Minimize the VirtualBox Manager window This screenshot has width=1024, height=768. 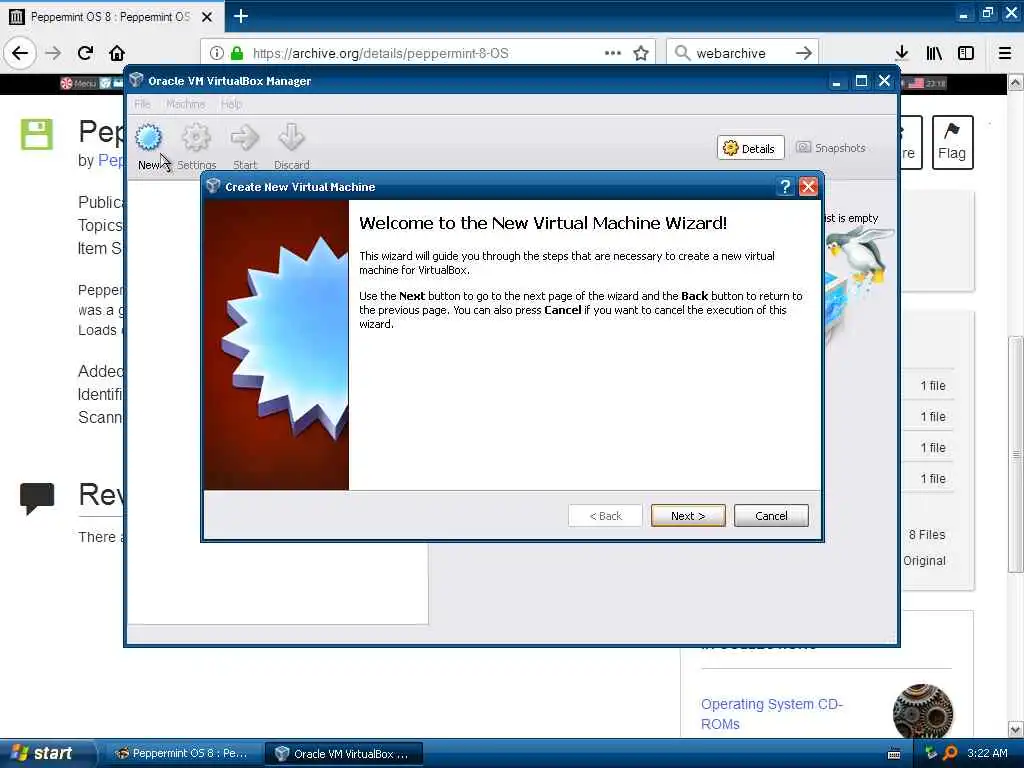836,82
